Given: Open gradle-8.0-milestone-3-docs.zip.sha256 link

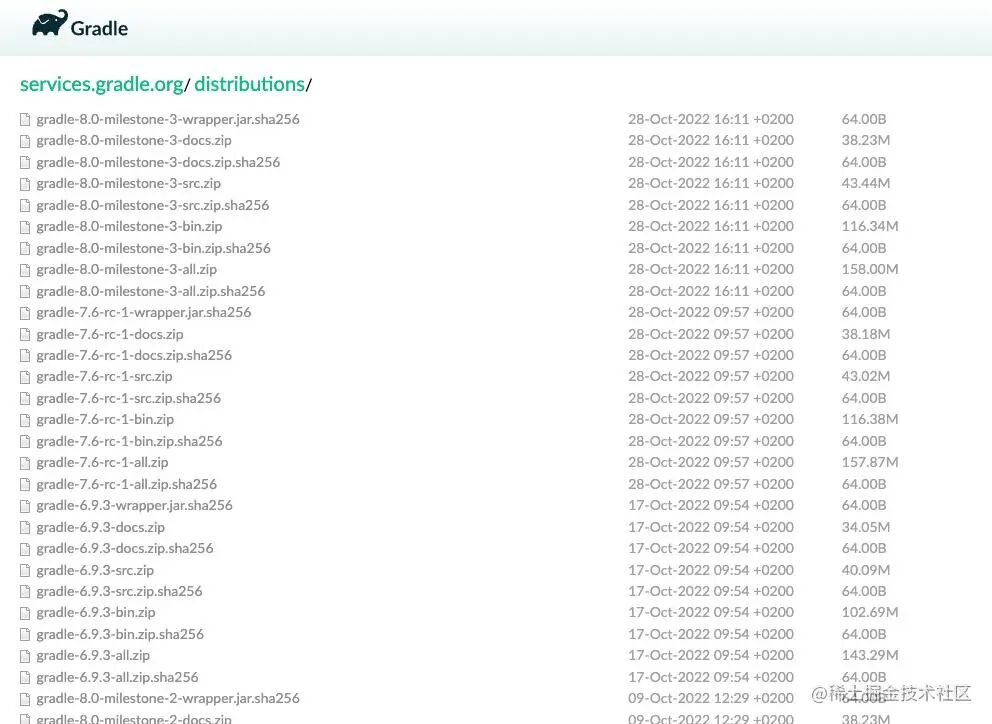Looking at the screenshot, I should coord(158,162).
